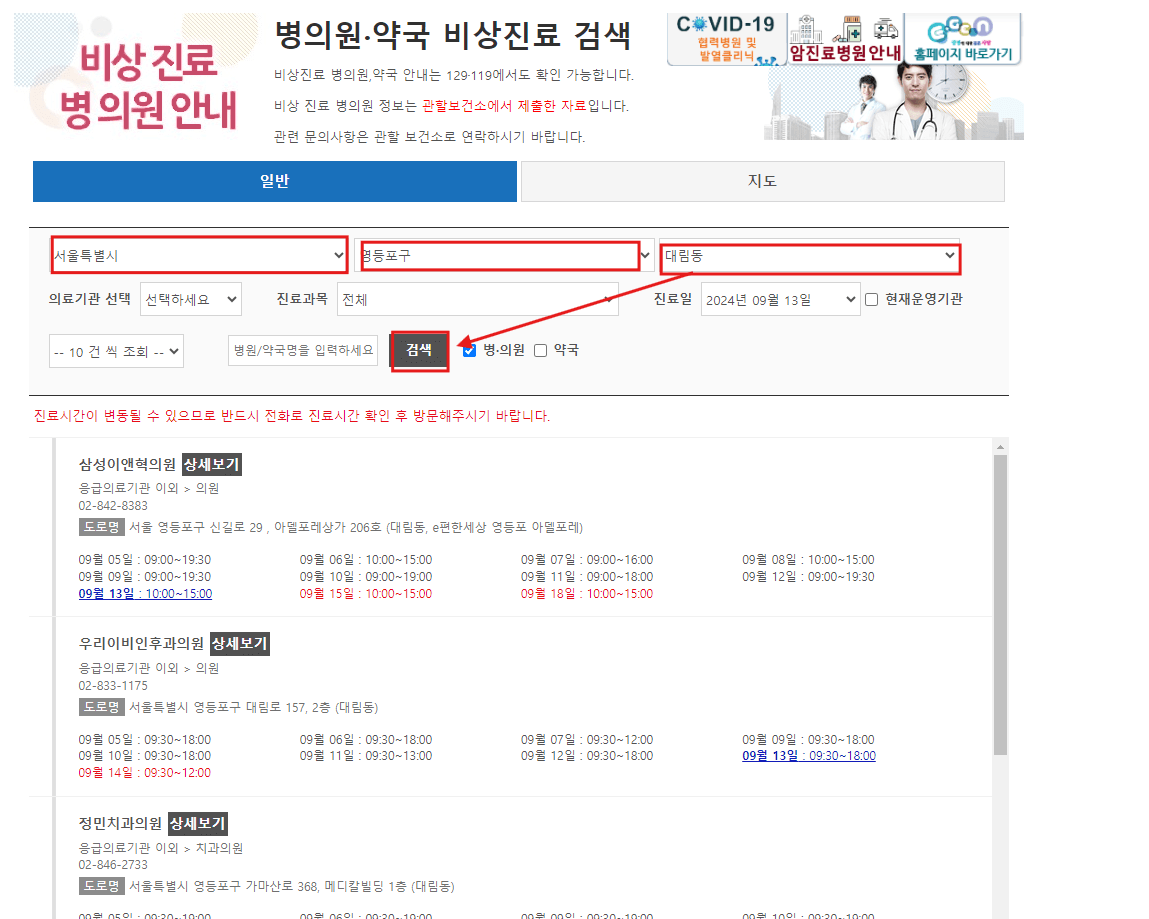1149x919 pixels.
Task: Open COVID-19 partner hospital banner
Action: [726, 40]
